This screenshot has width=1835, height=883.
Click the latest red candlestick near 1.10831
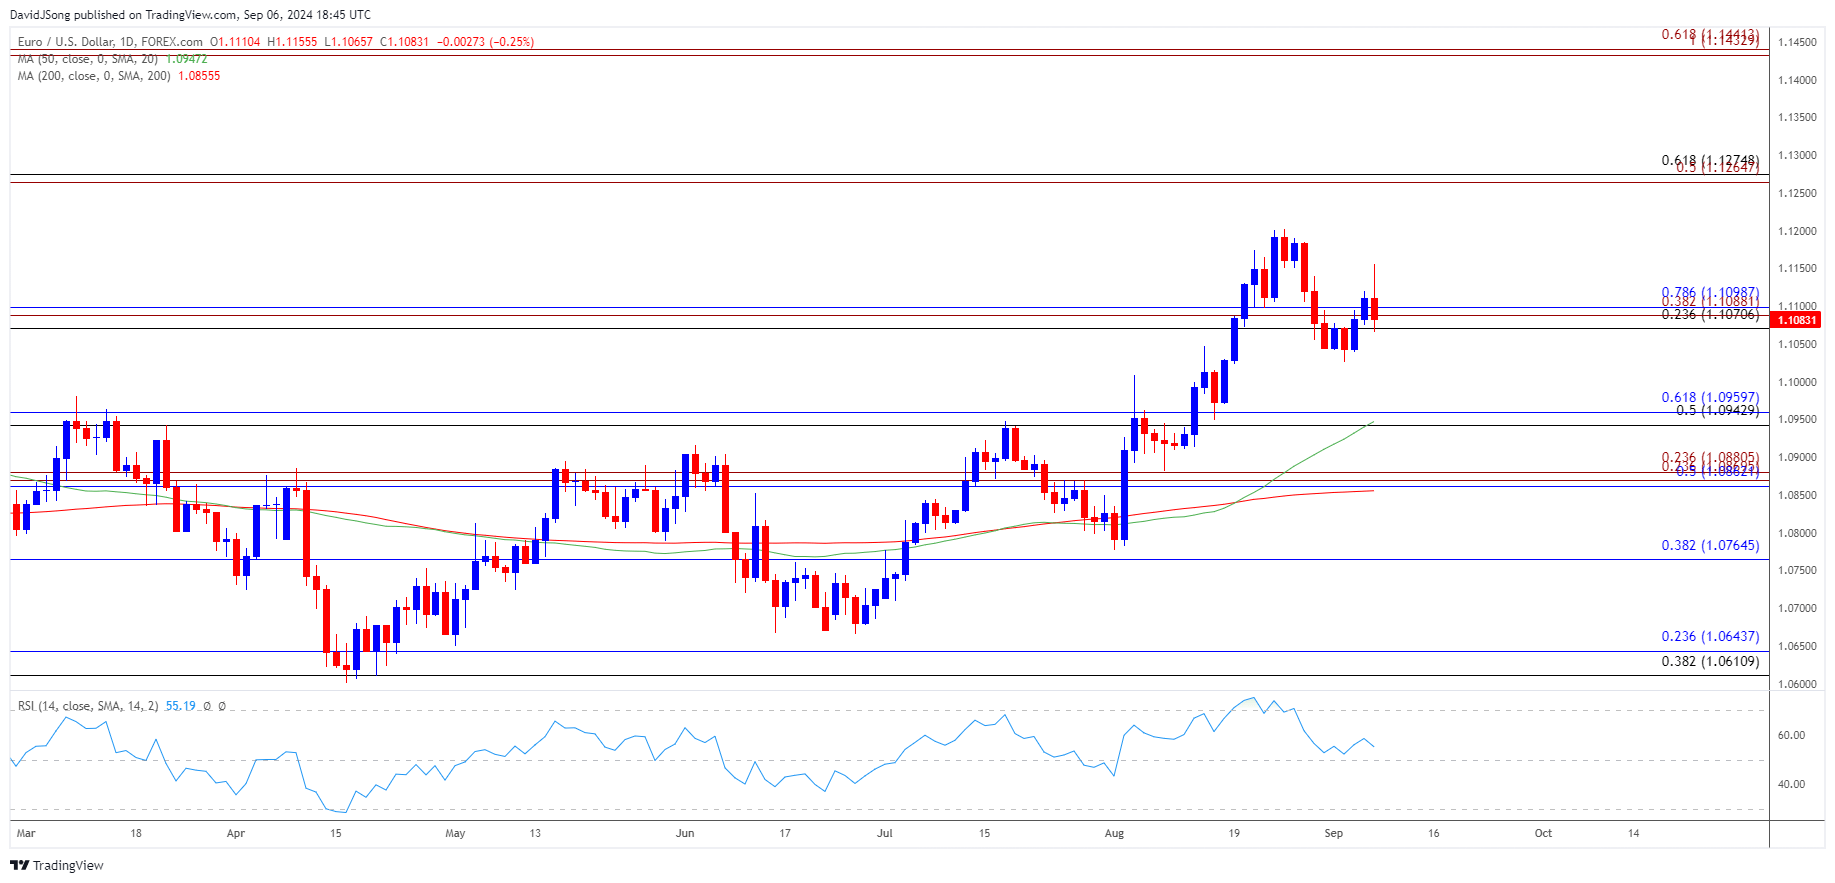1374,308
